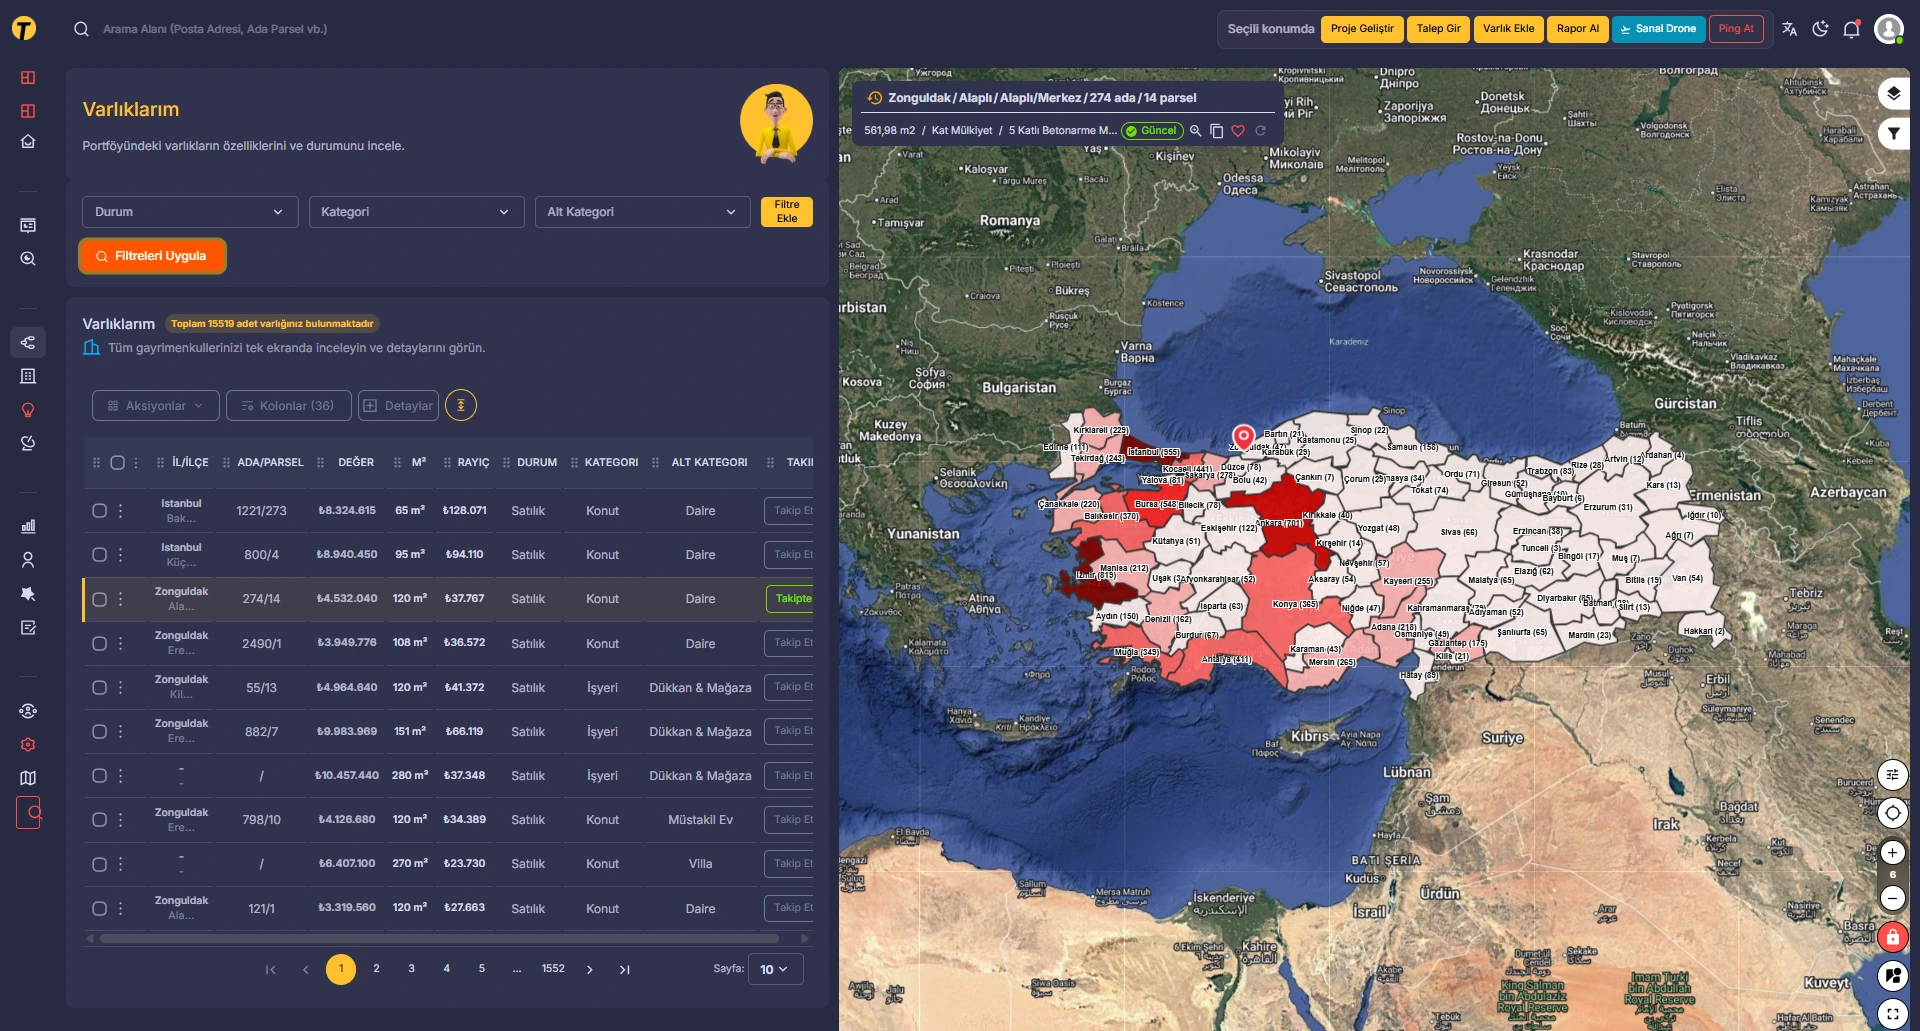Select all rows header checkbox
The image size is (1920, 1031).
(x=117, y=463)
